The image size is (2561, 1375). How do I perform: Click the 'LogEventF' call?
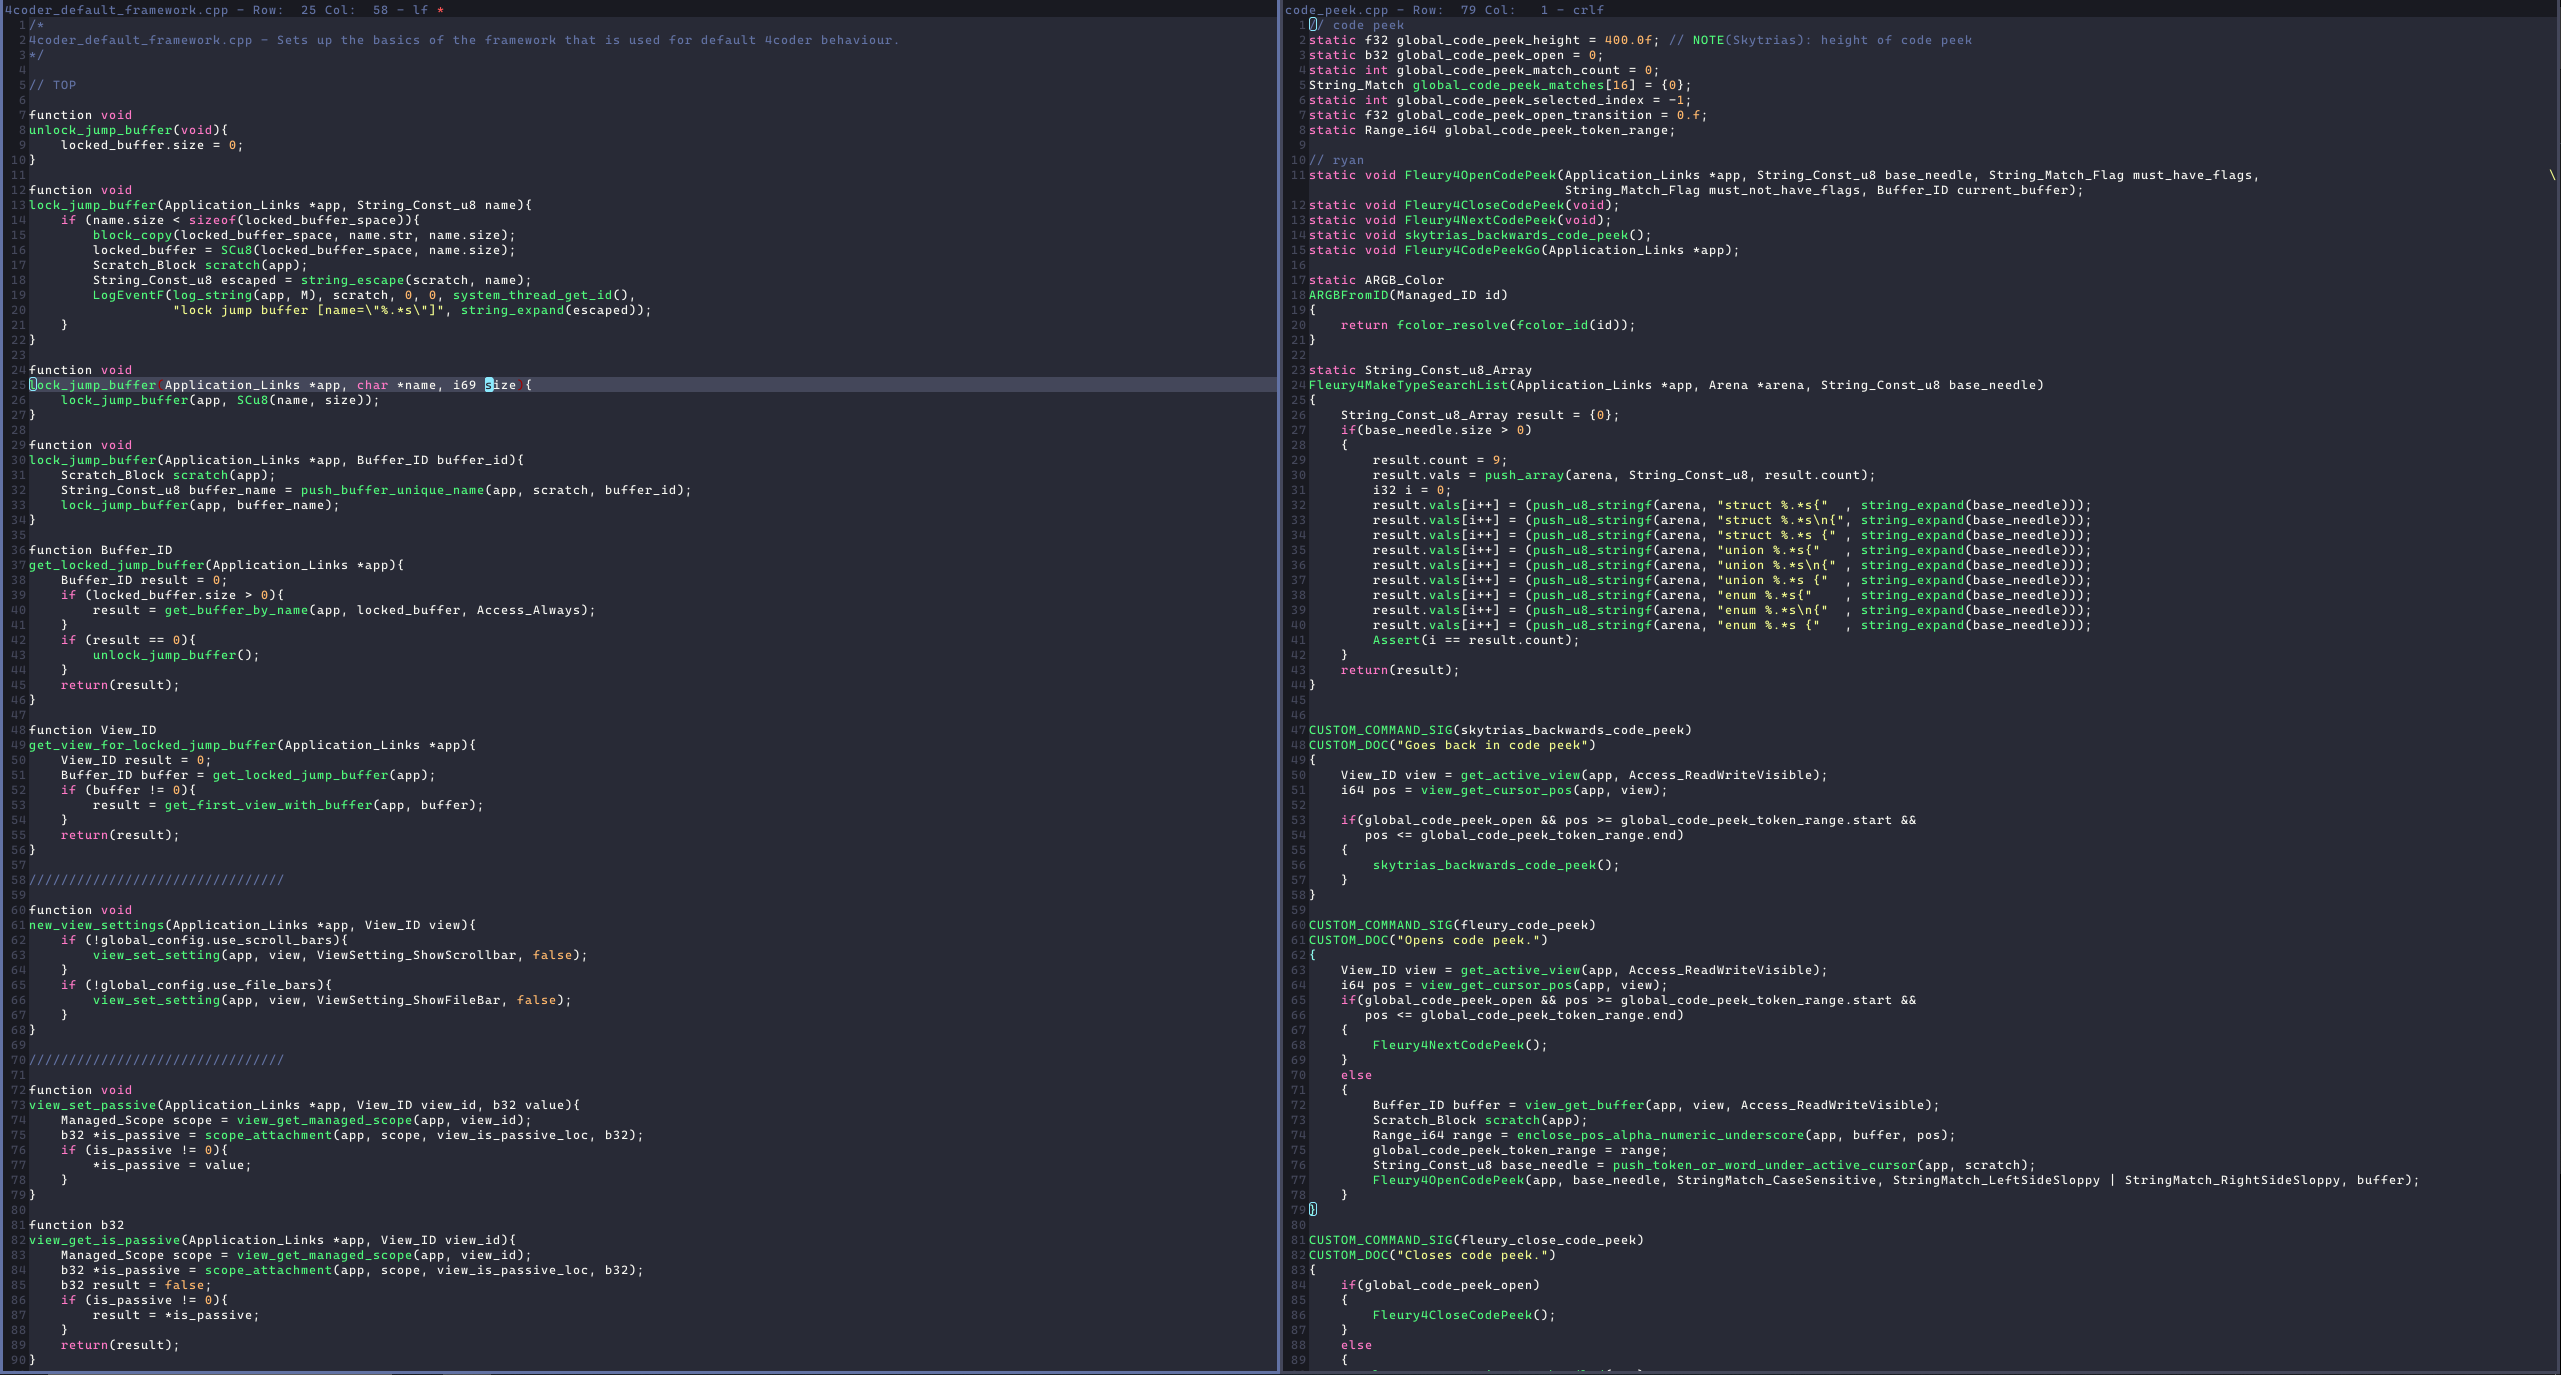129,295
